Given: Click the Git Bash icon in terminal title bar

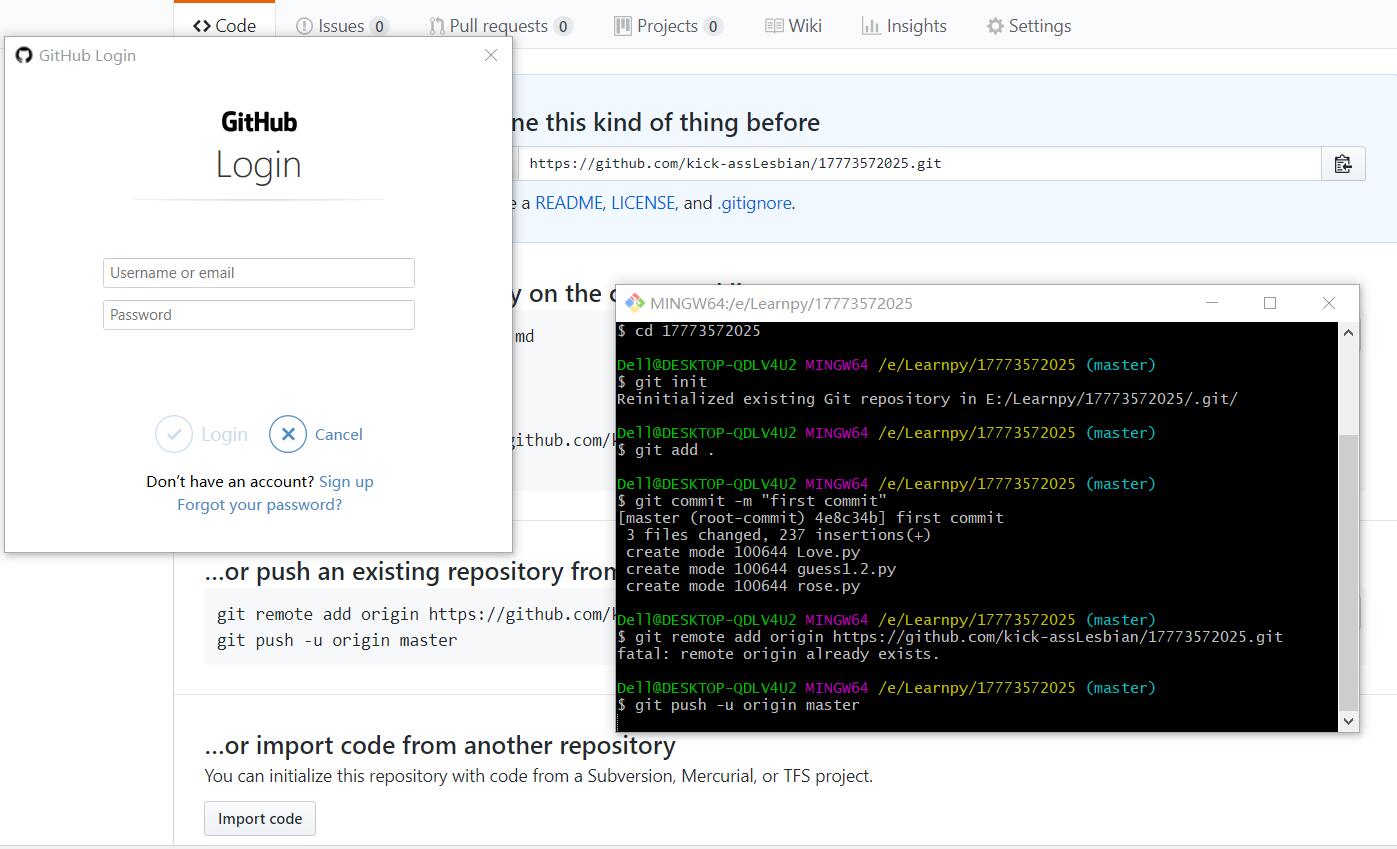Looking at the screenshot, I should 634,303.
